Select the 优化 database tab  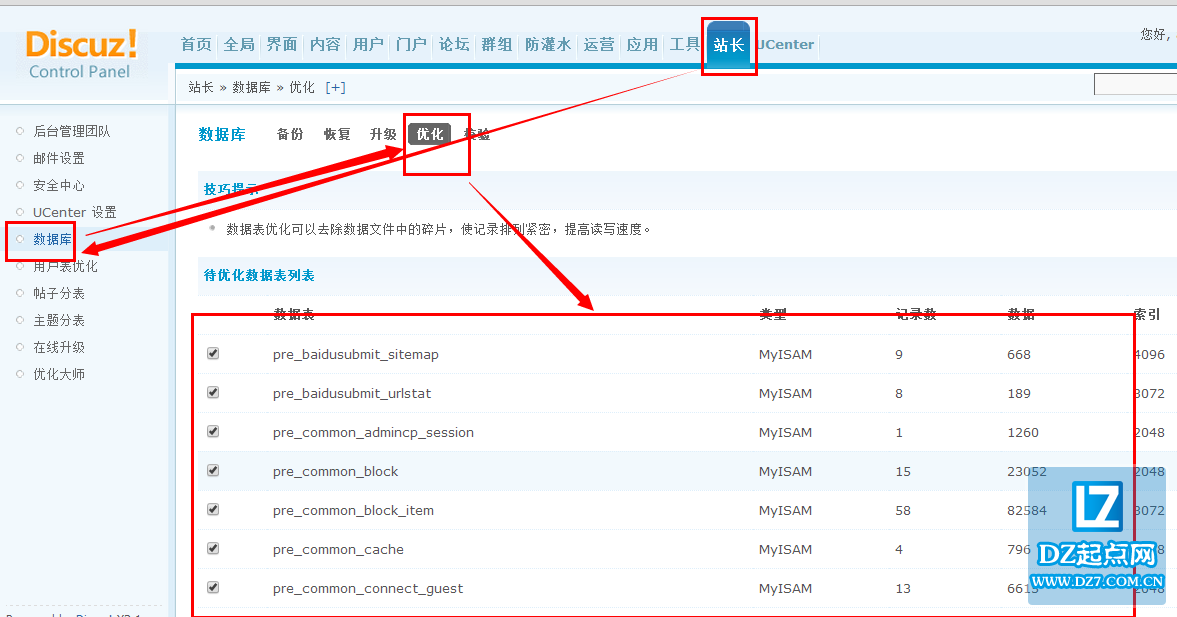coord(429,134)
